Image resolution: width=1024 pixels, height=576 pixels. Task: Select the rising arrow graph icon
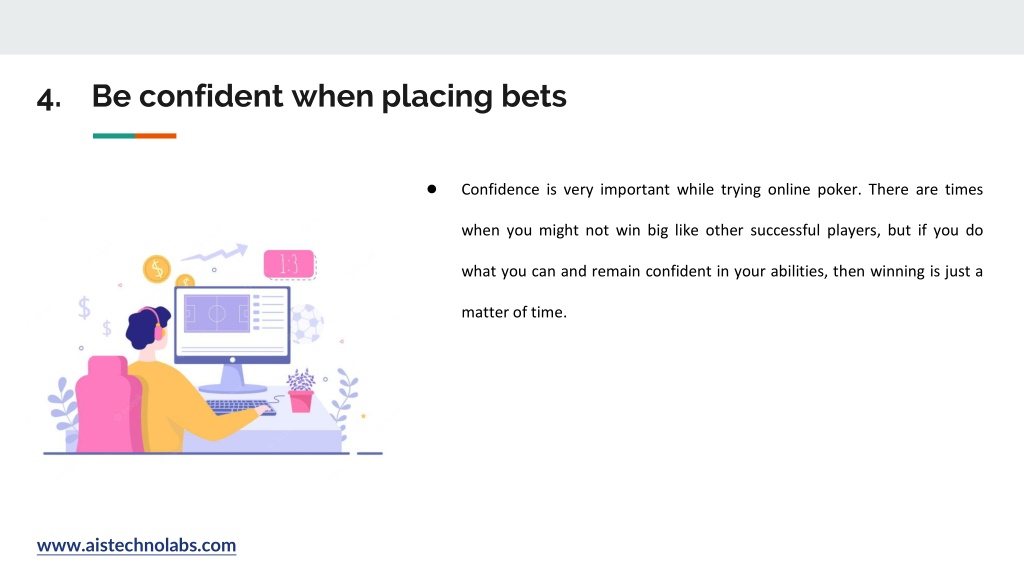(x=215, y=253)
